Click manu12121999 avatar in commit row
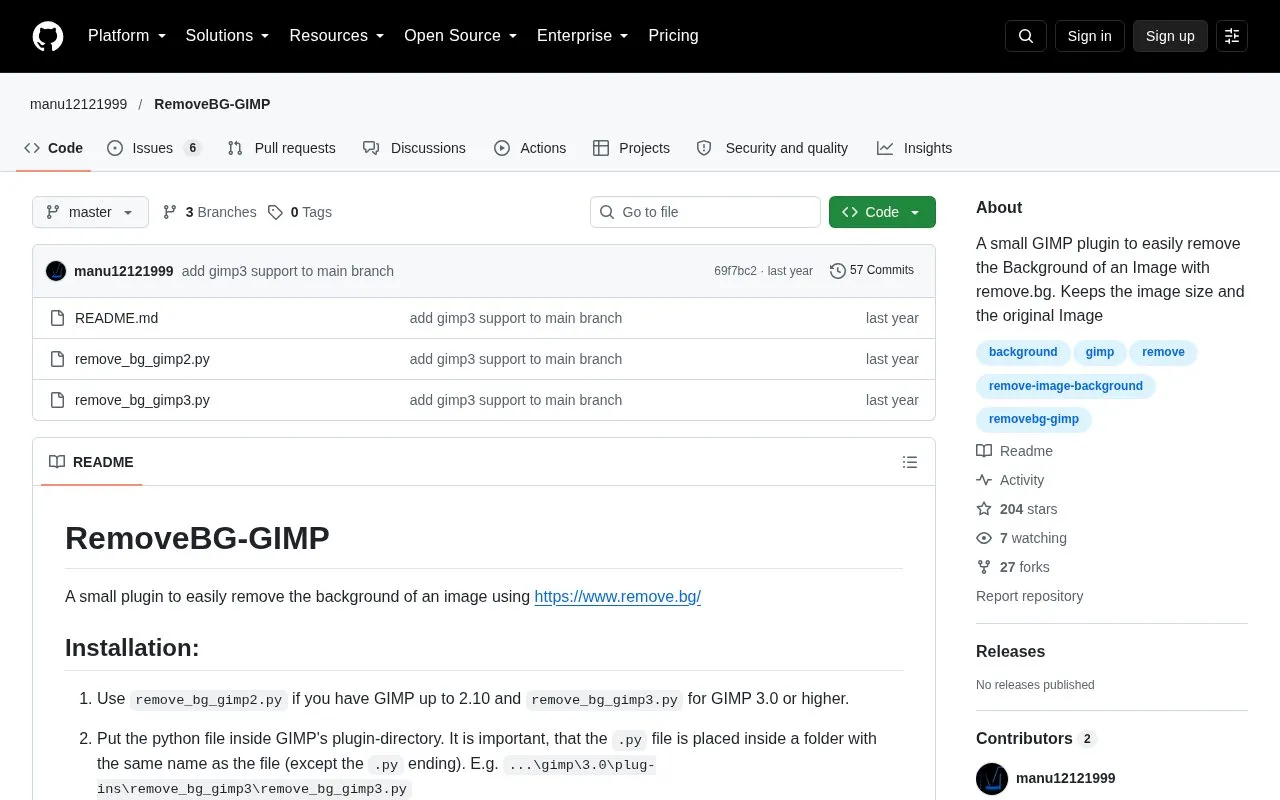 tap(56, 271)
